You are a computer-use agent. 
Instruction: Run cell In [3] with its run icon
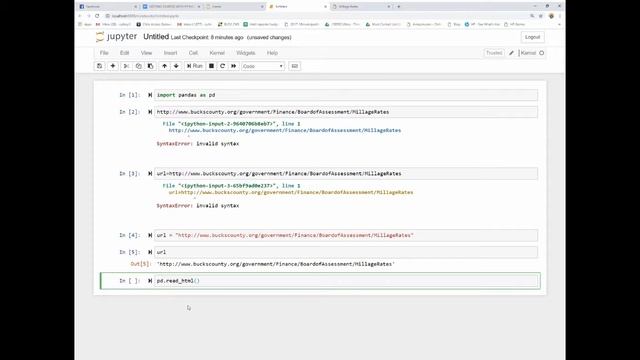click(x=150, y=174)
